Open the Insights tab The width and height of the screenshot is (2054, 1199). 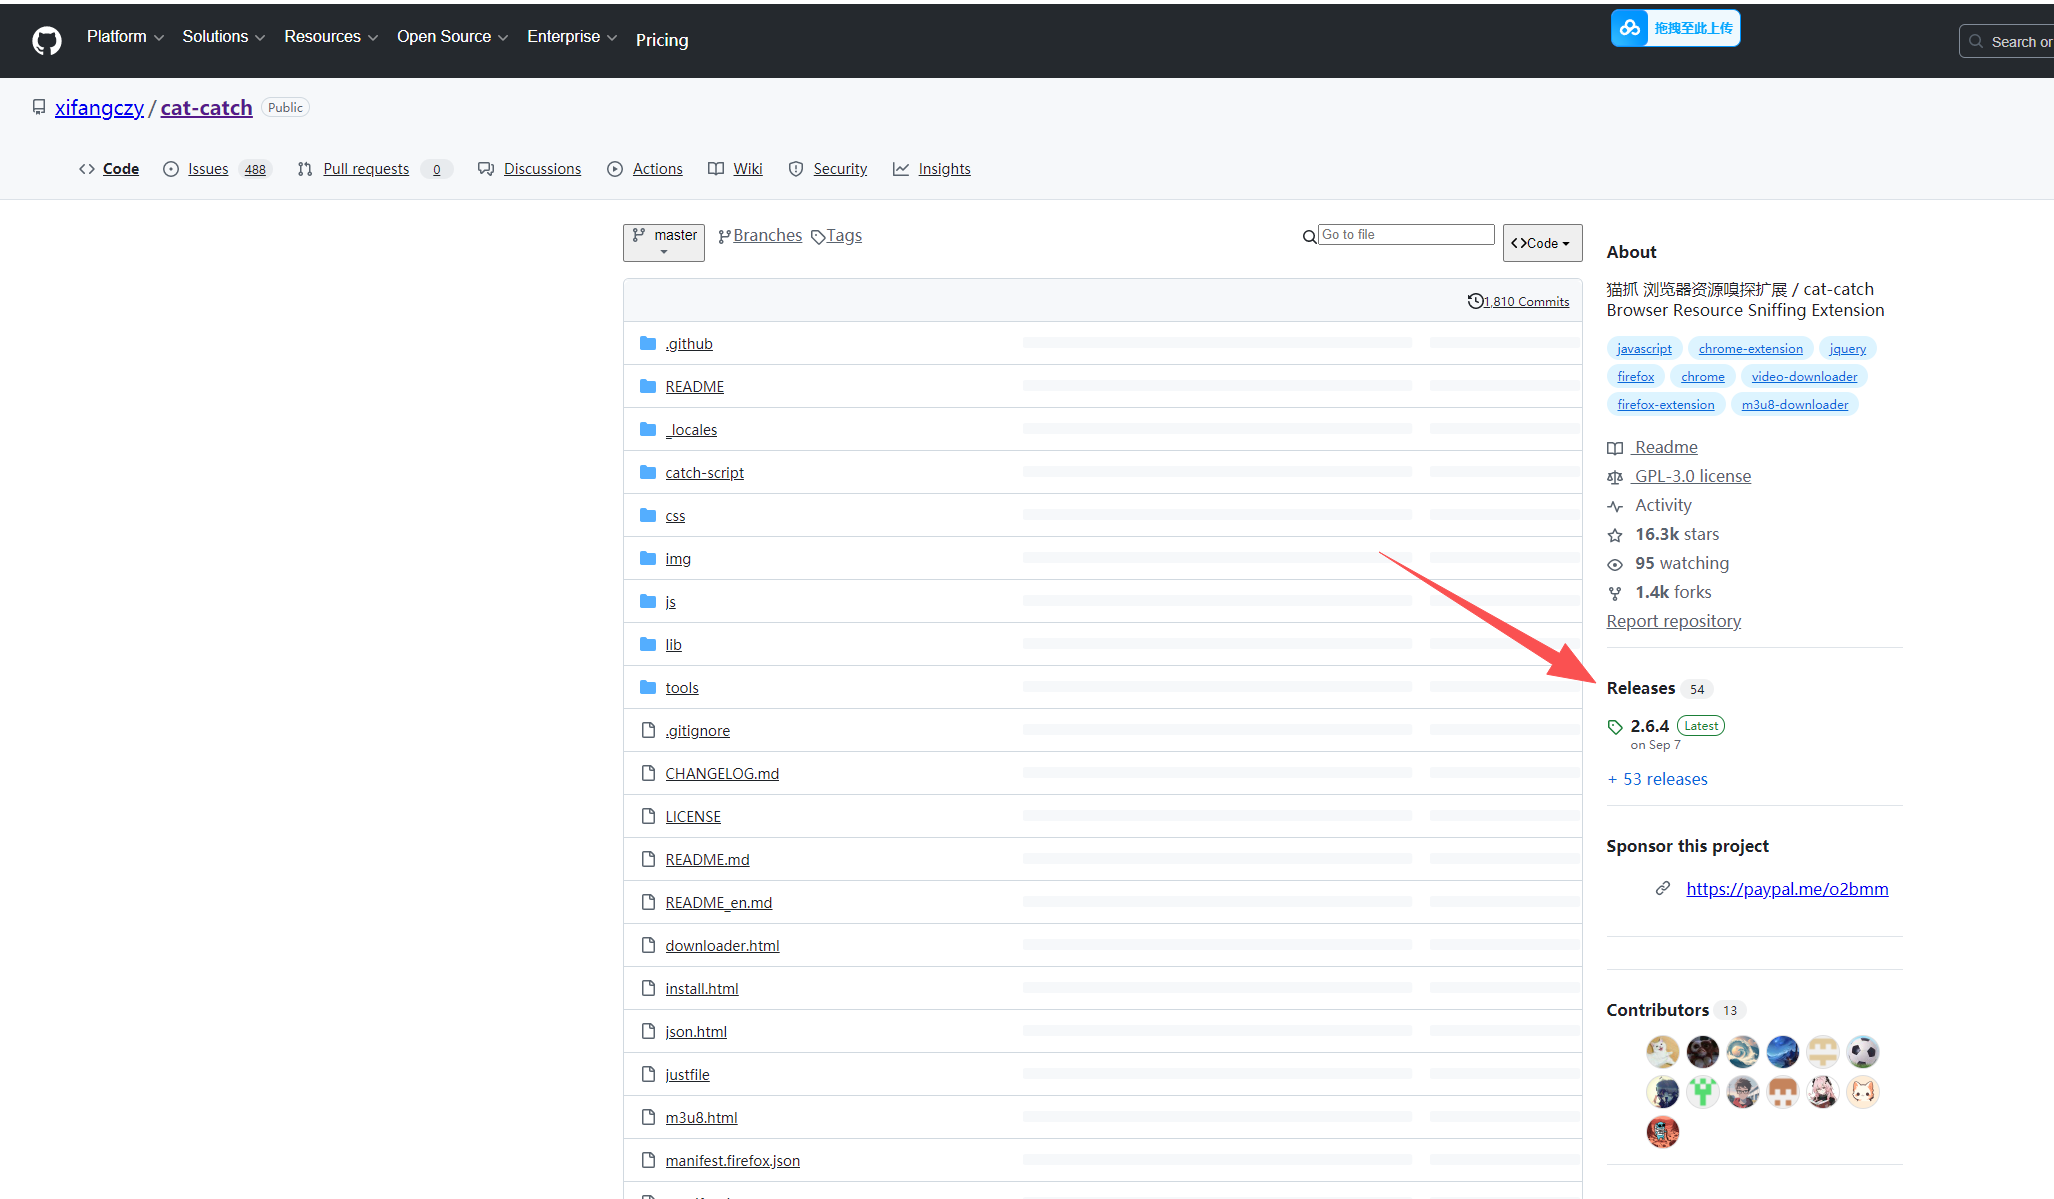(x=944, y=169)
